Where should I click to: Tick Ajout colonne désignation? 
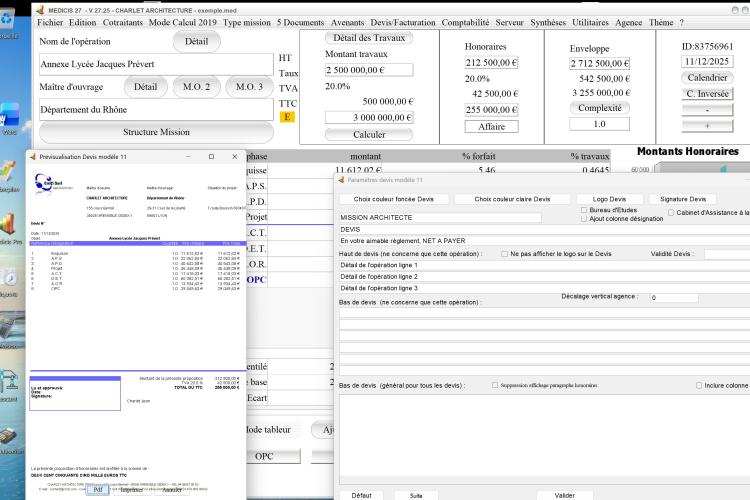point(584,219)
